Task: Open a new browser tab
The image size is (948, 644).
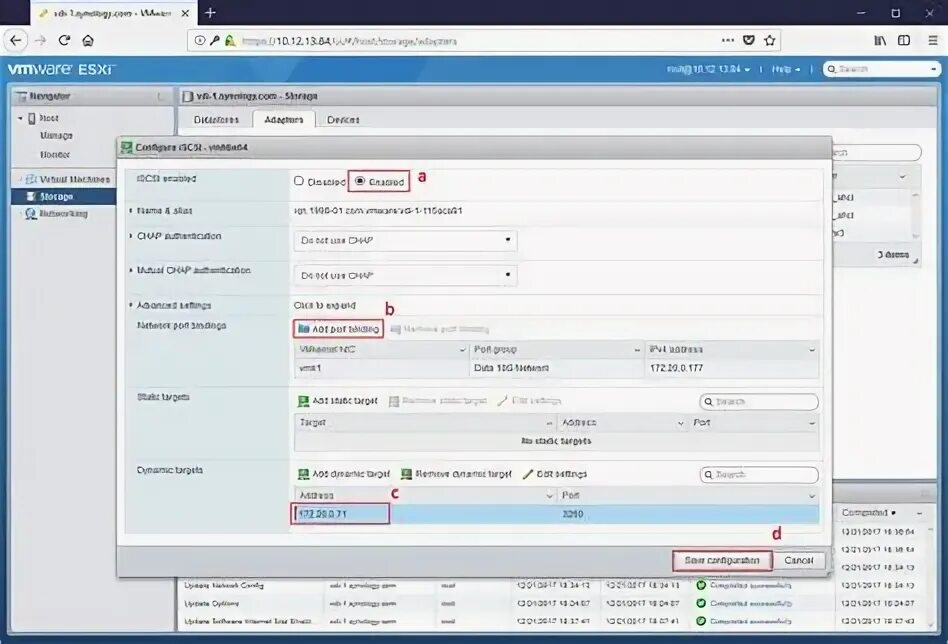Action: coord(210,13)
